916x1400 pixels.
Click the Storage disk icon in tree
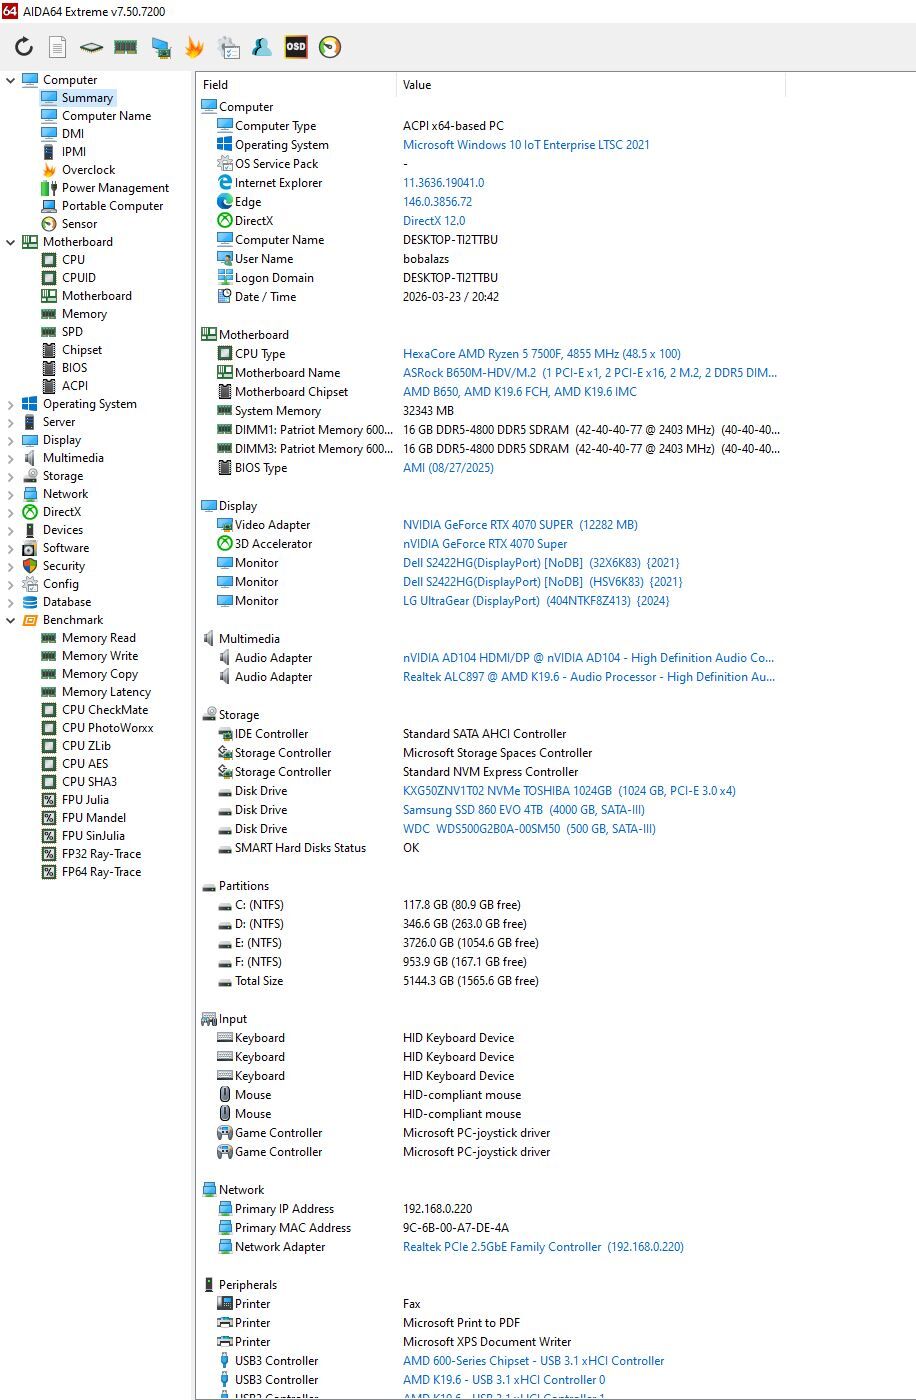(x=30, y=476)
